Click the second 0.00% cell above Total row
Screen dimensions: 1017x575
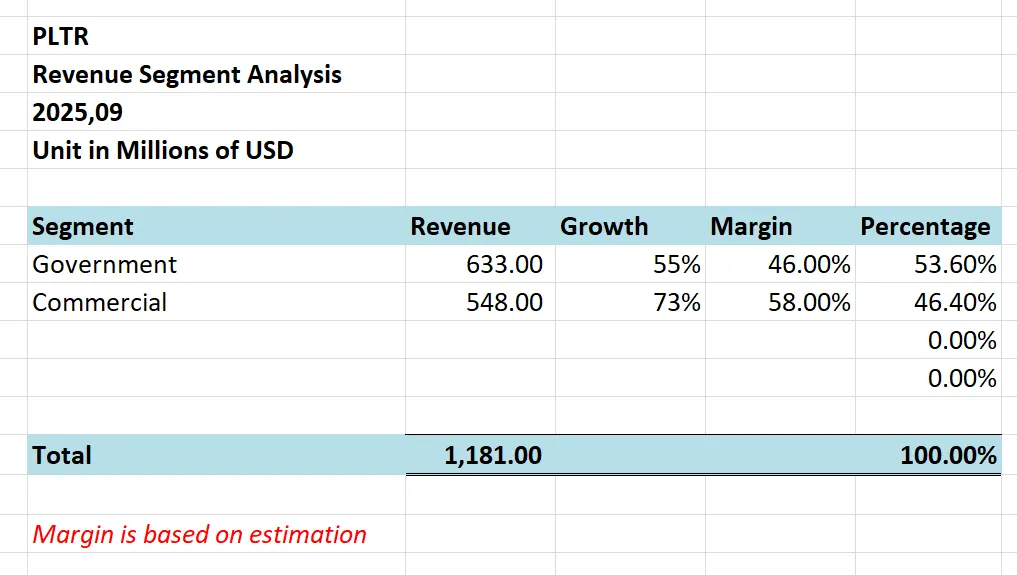tap(928, 378)
